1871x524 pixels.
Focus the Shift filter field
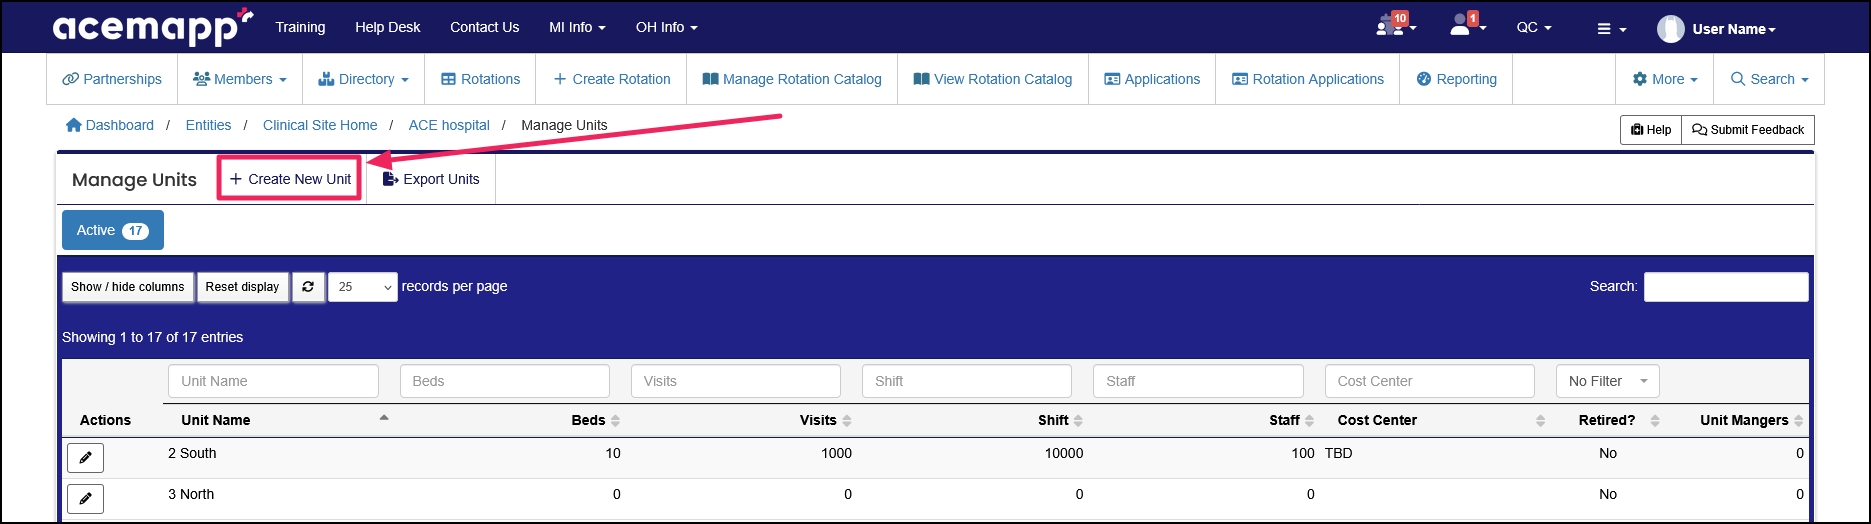(x=967, y=381)
